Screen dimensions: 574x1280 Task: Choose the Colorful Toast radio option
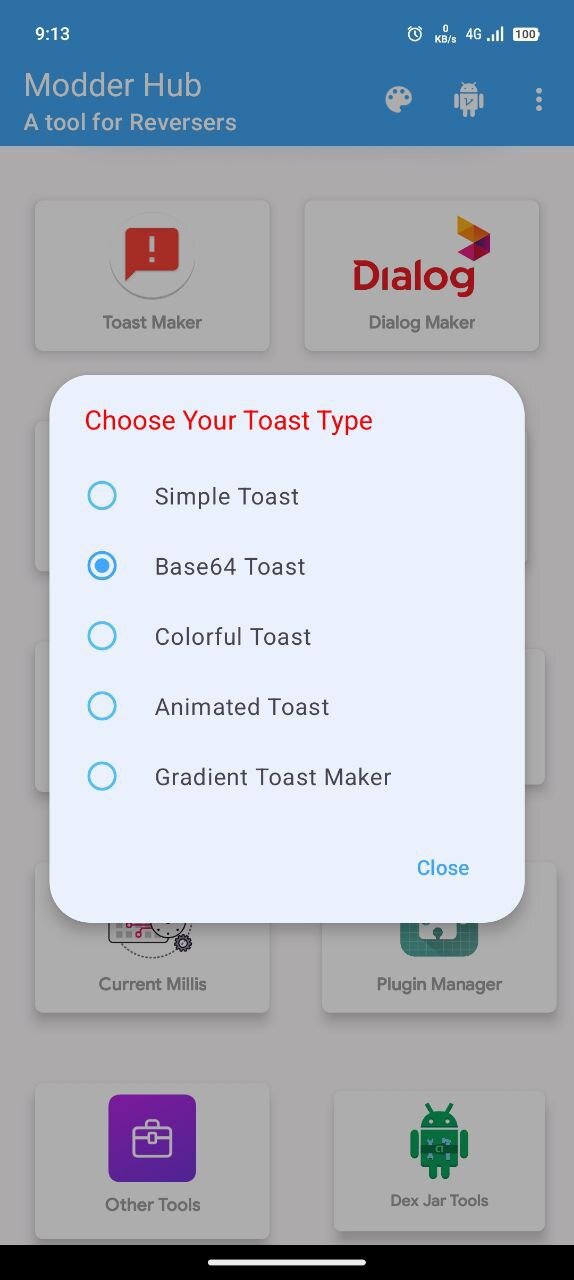[102, 636]
